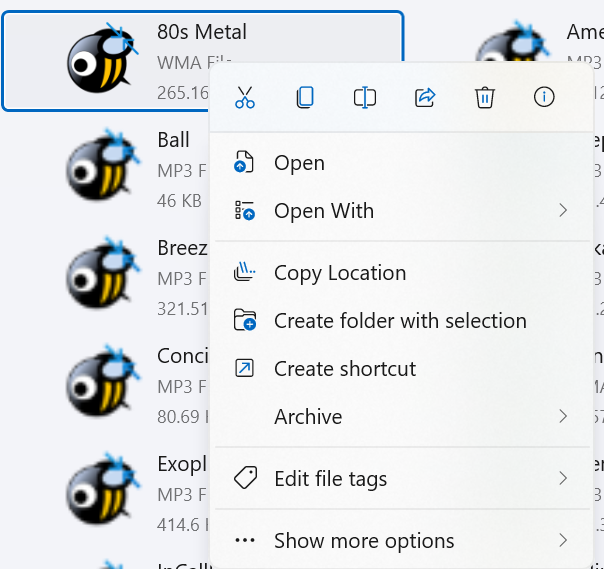Click the folder-plus icon beside Create folder

(x=245, y=320)
